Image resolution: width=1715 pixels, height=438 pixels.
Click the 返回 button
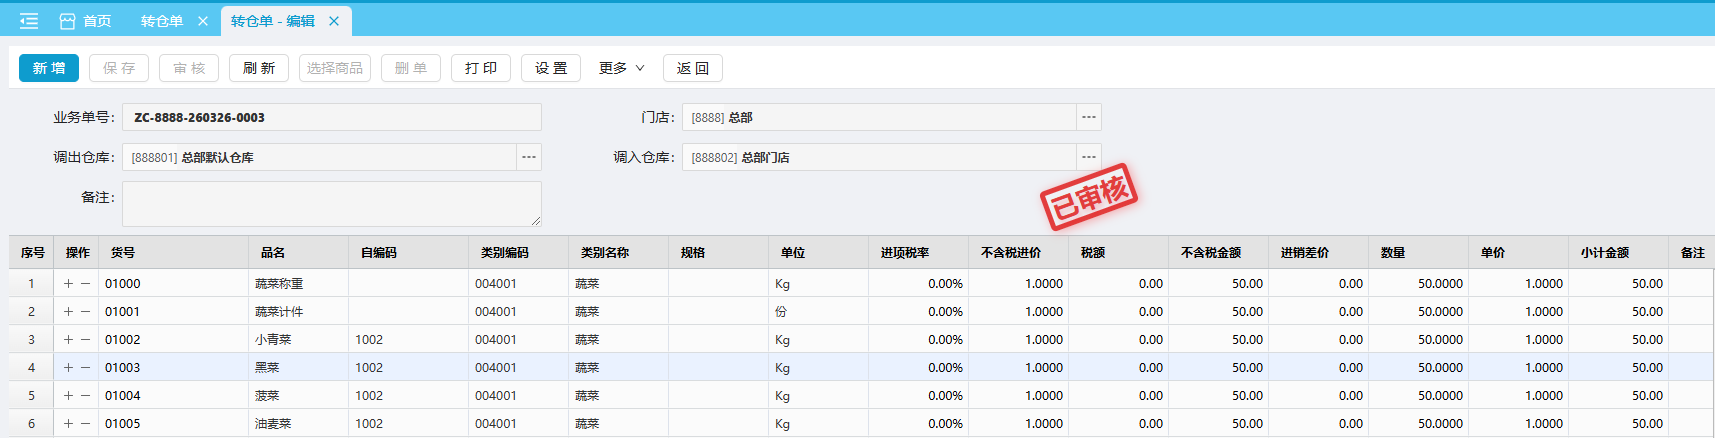pyautogui.click(x=693, y=68)
